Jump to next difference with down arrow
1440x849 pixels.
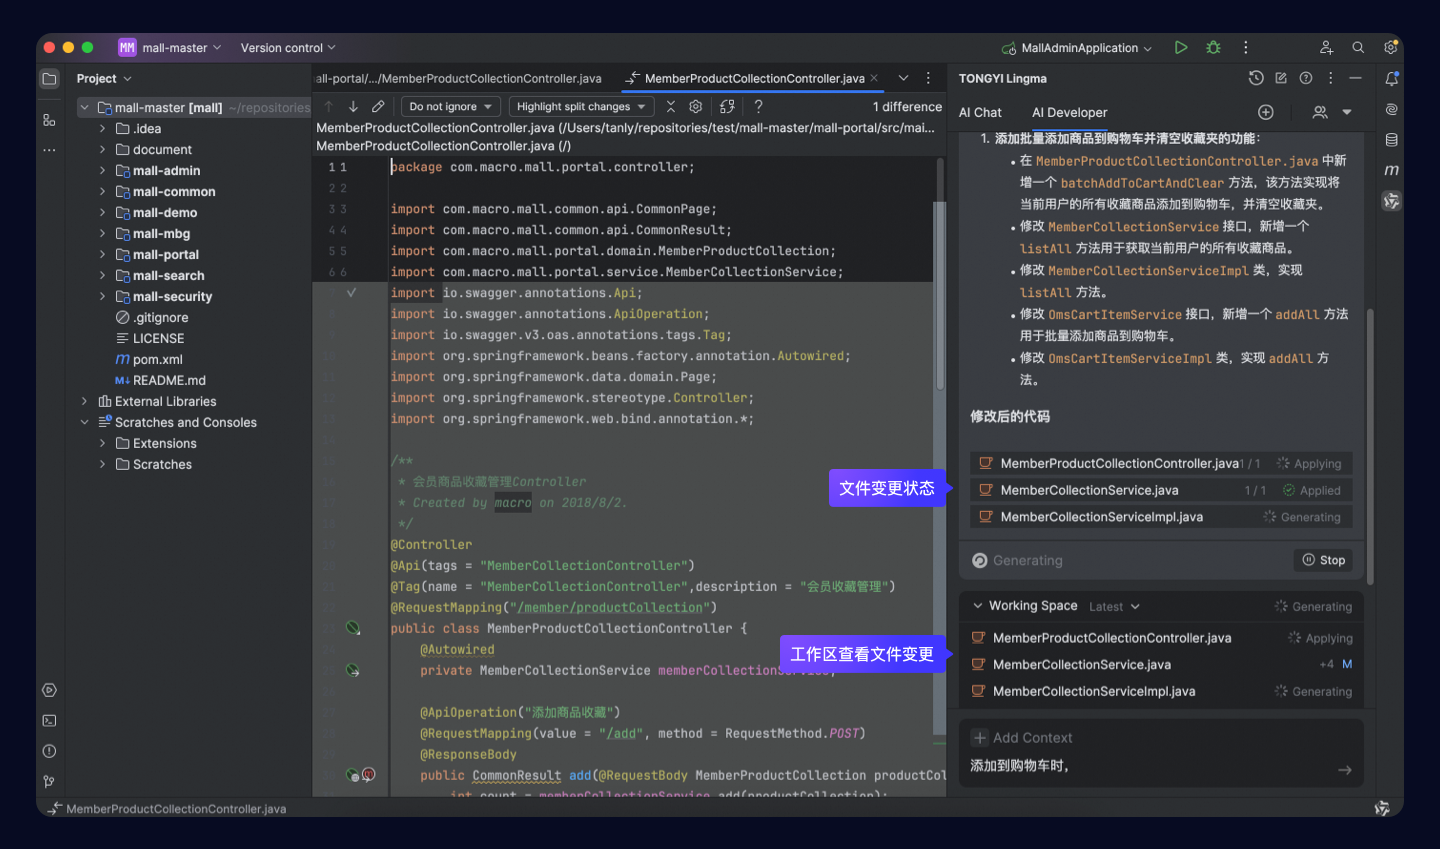353,106
